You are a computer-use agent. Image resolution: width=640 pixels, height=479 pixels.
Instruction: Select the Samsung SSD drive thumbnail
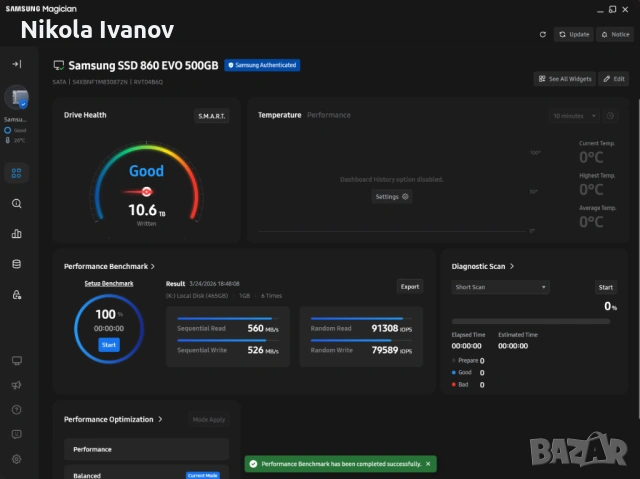click(x=16, y=99)
